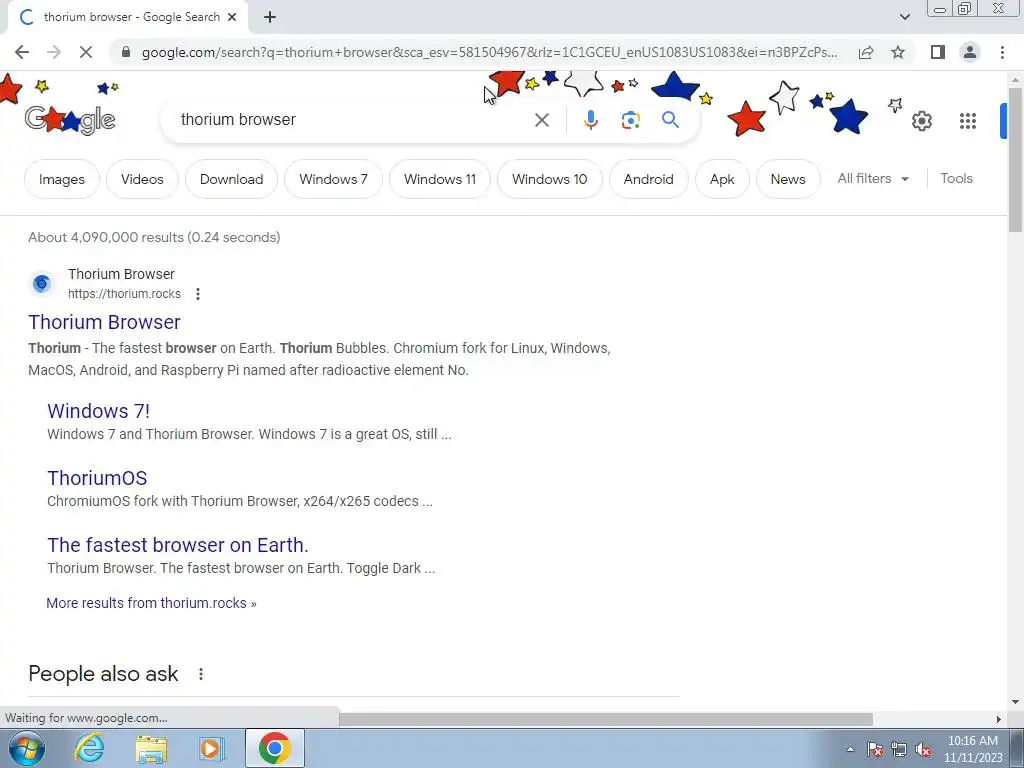Click the Thorium Browser site favicon
The height and width of the screenshot is (768, 1024).
tap(42, 283)
